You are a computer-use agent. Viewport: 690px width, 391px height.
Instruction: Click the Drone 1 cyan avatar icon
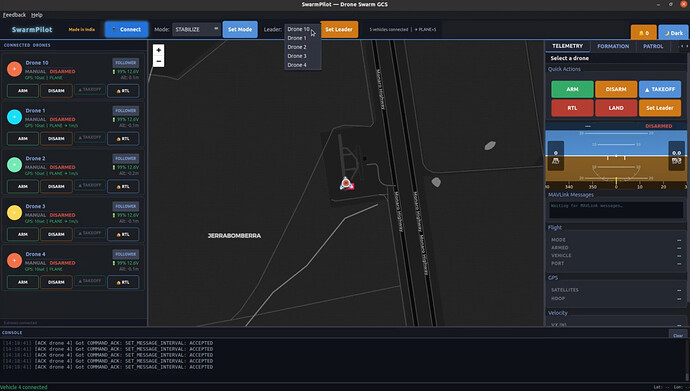(15, 117)
